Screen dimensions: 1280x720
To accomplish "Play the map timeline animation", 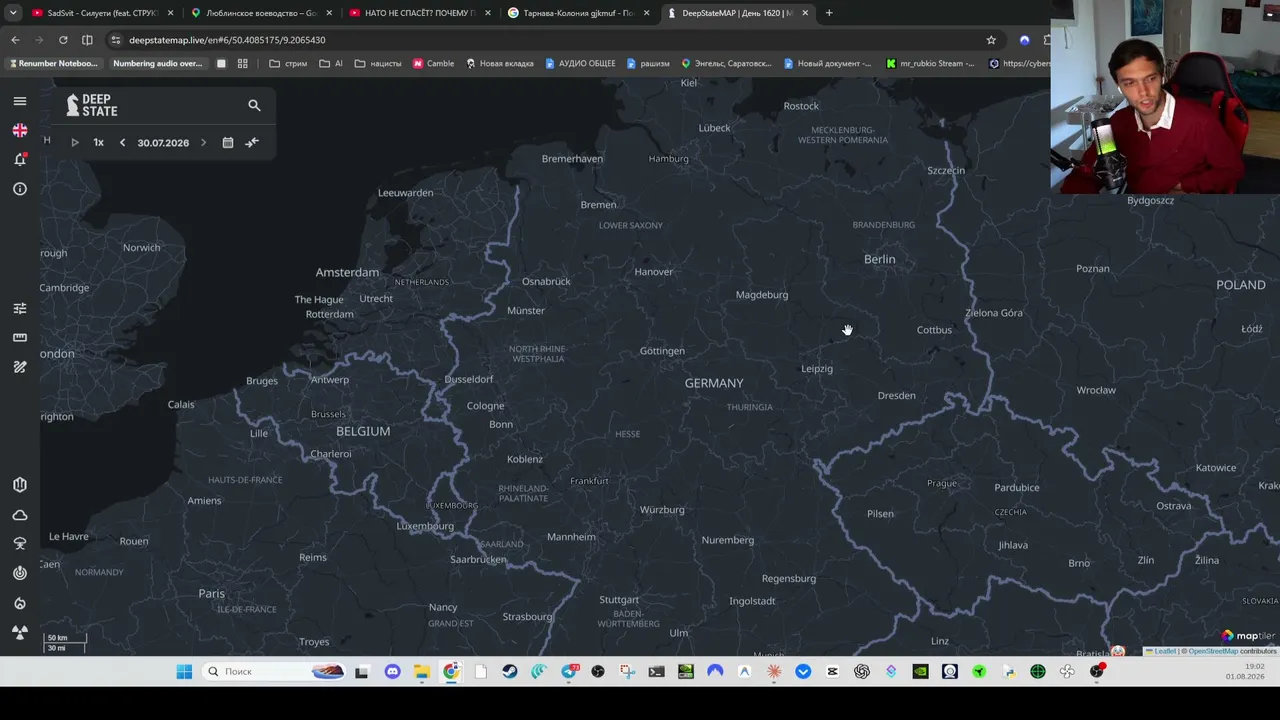I will 75,143.
